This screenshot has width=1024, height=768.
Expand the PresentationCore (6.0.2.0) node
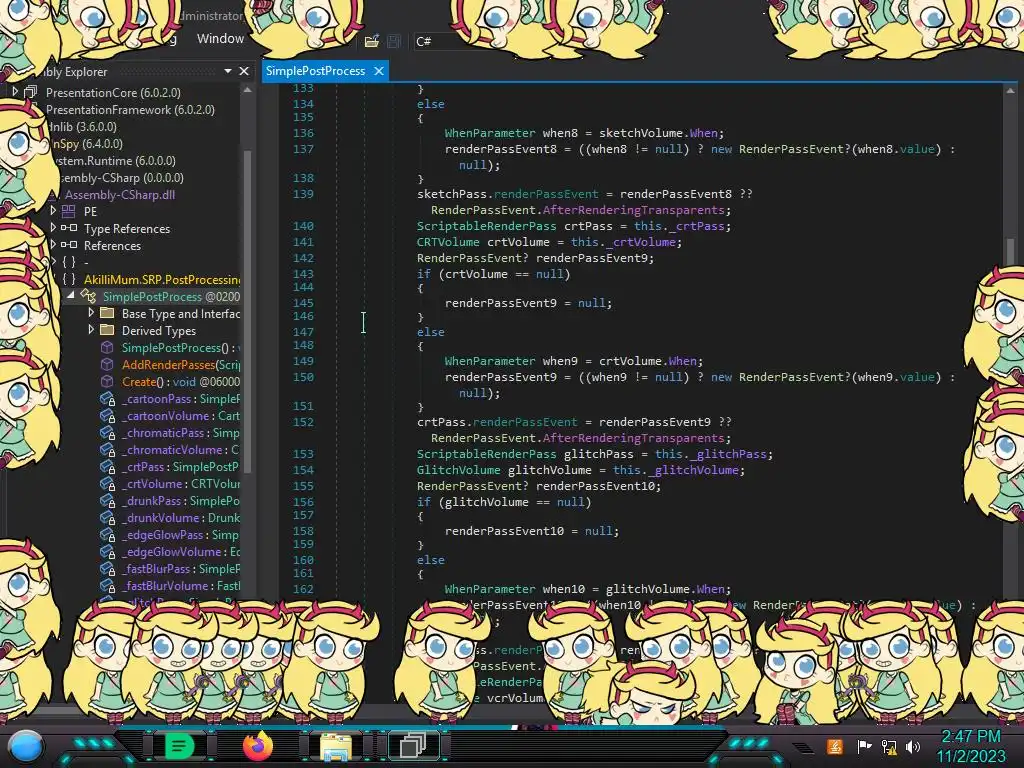(x=15, y=92)
